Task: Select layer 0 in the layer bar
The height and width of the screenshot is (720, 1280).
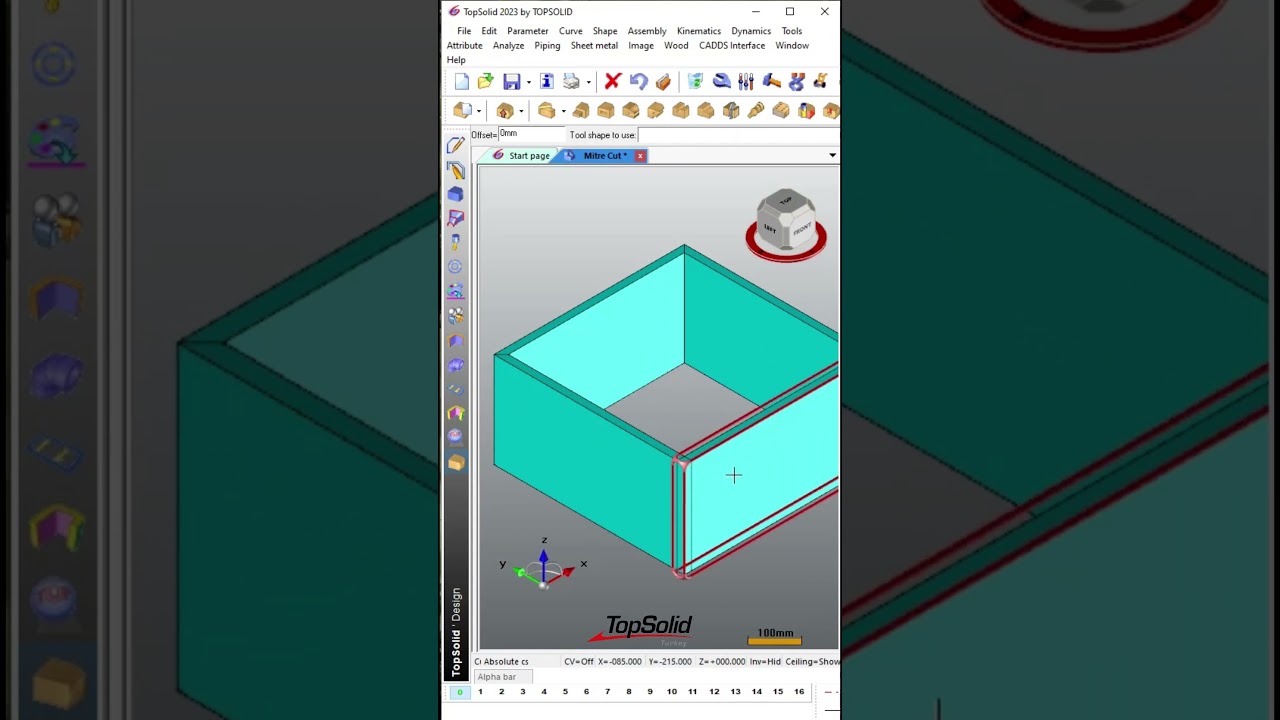Action: [x=459, y=692]
